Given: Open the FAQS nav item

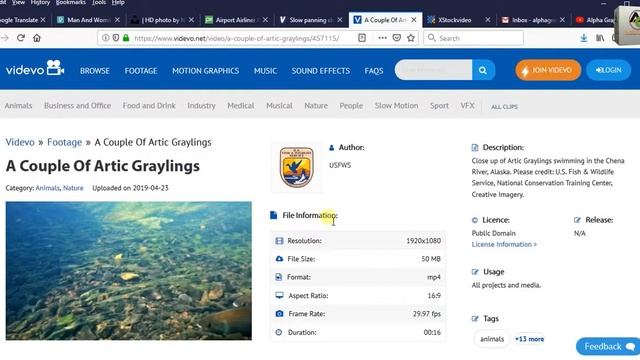Looking at the screenshot, I should (x=374, y=71).
